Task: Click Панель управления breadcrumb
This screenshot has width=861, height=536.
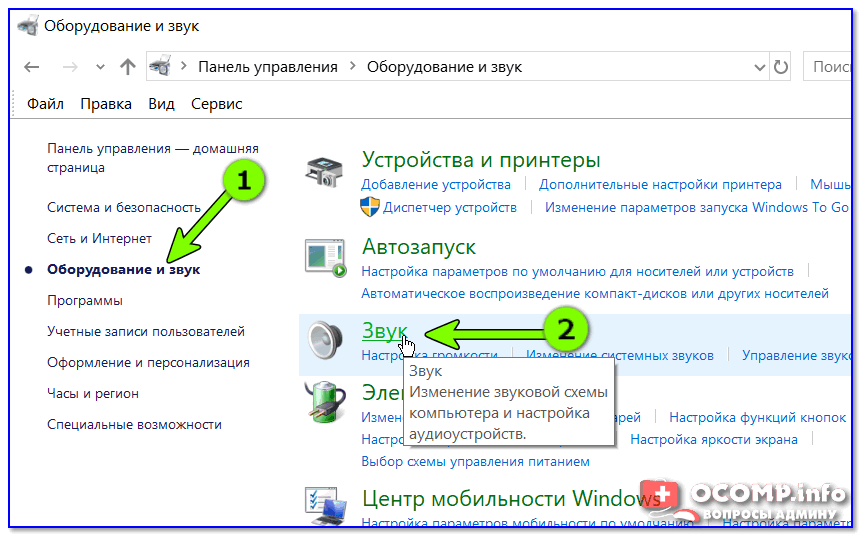Action: 267,67
